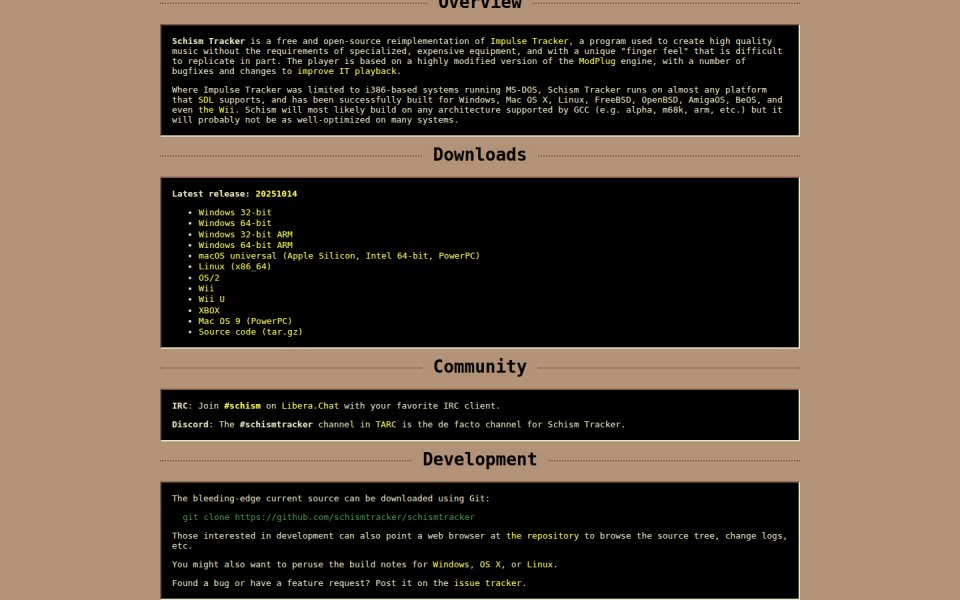Go to the issue tracker link
Viewport: 960px width, 600px height.
point(487,583)
